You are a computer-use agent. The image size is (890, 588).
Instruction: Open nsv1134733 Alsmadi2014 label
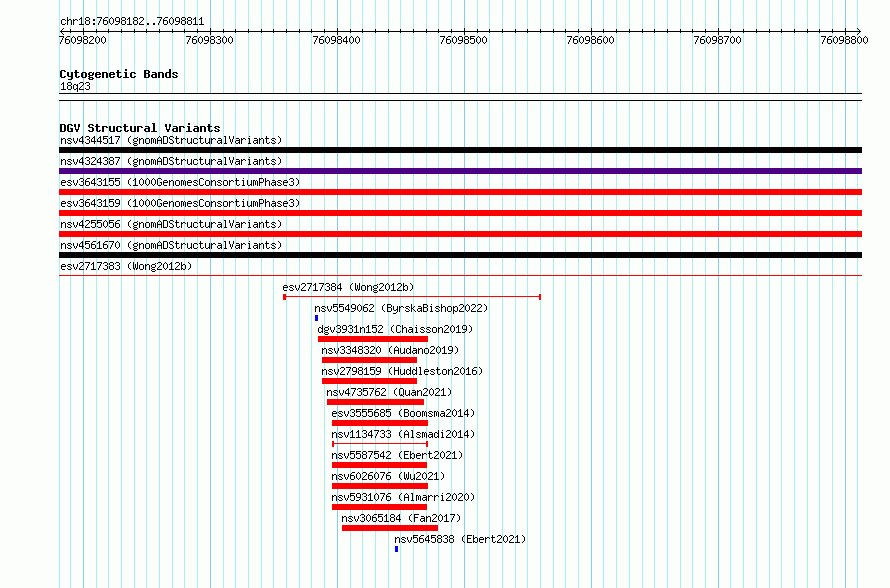(403, 434)
